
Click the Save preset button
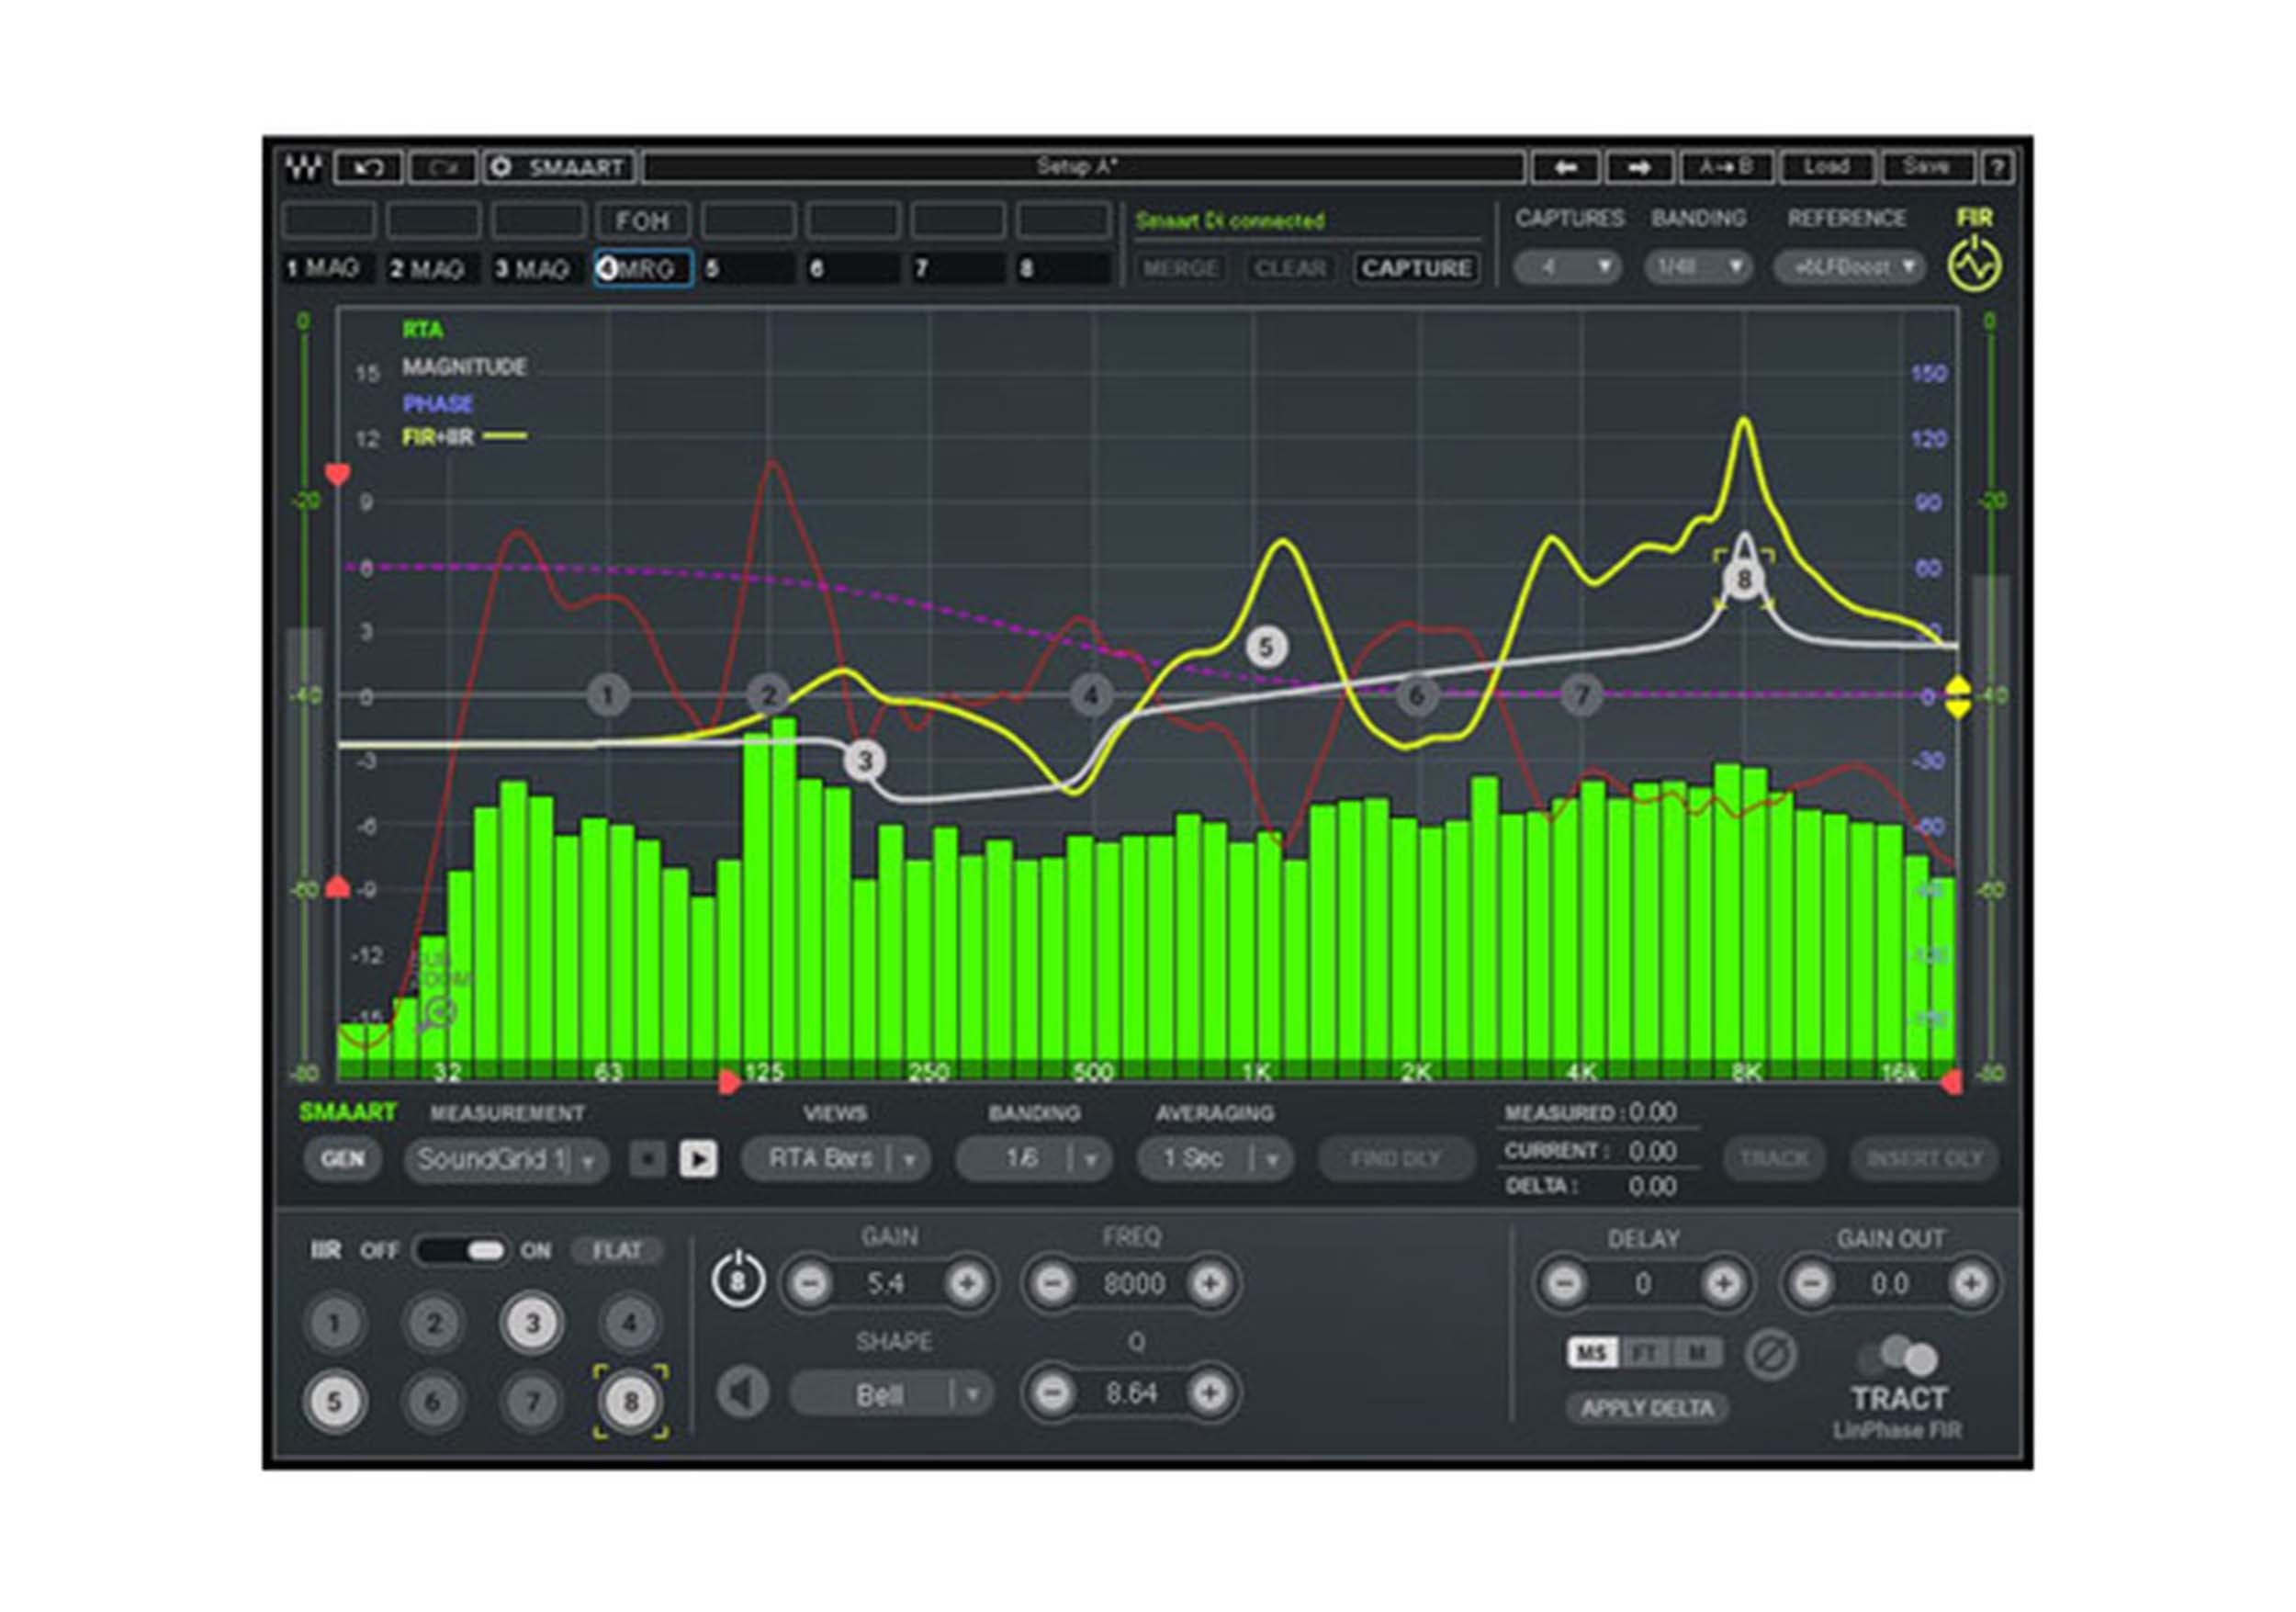point(1927,167)
